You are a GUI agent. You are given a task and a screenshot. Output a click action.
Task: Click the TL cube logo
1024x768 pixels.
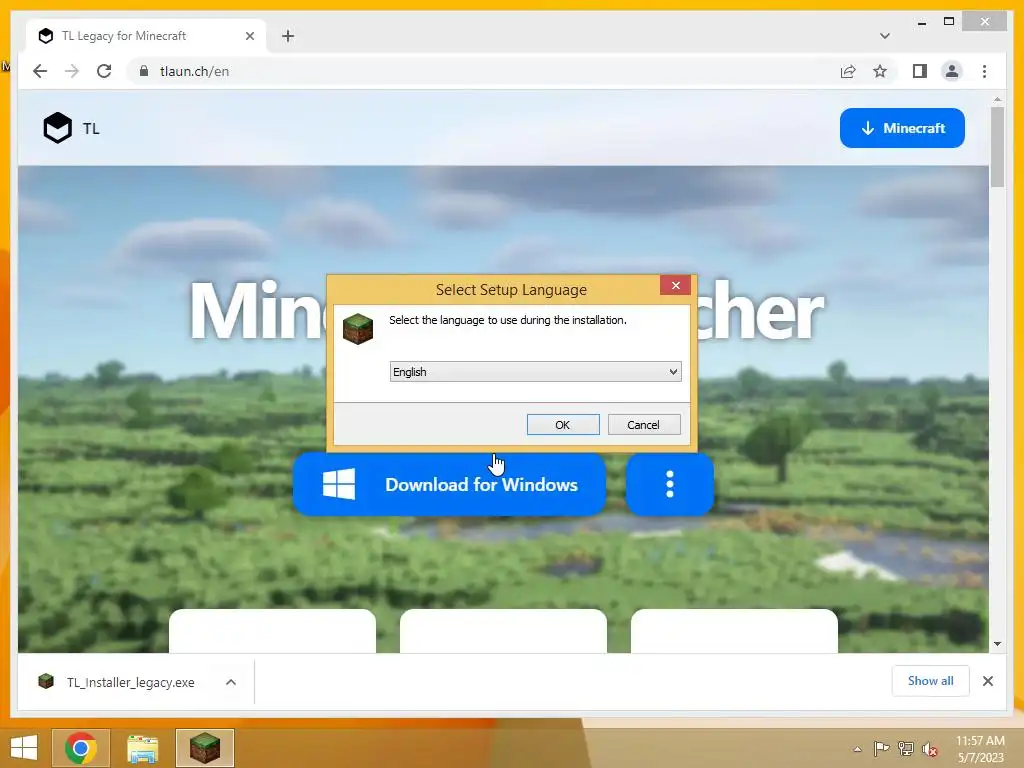[57, 128]
